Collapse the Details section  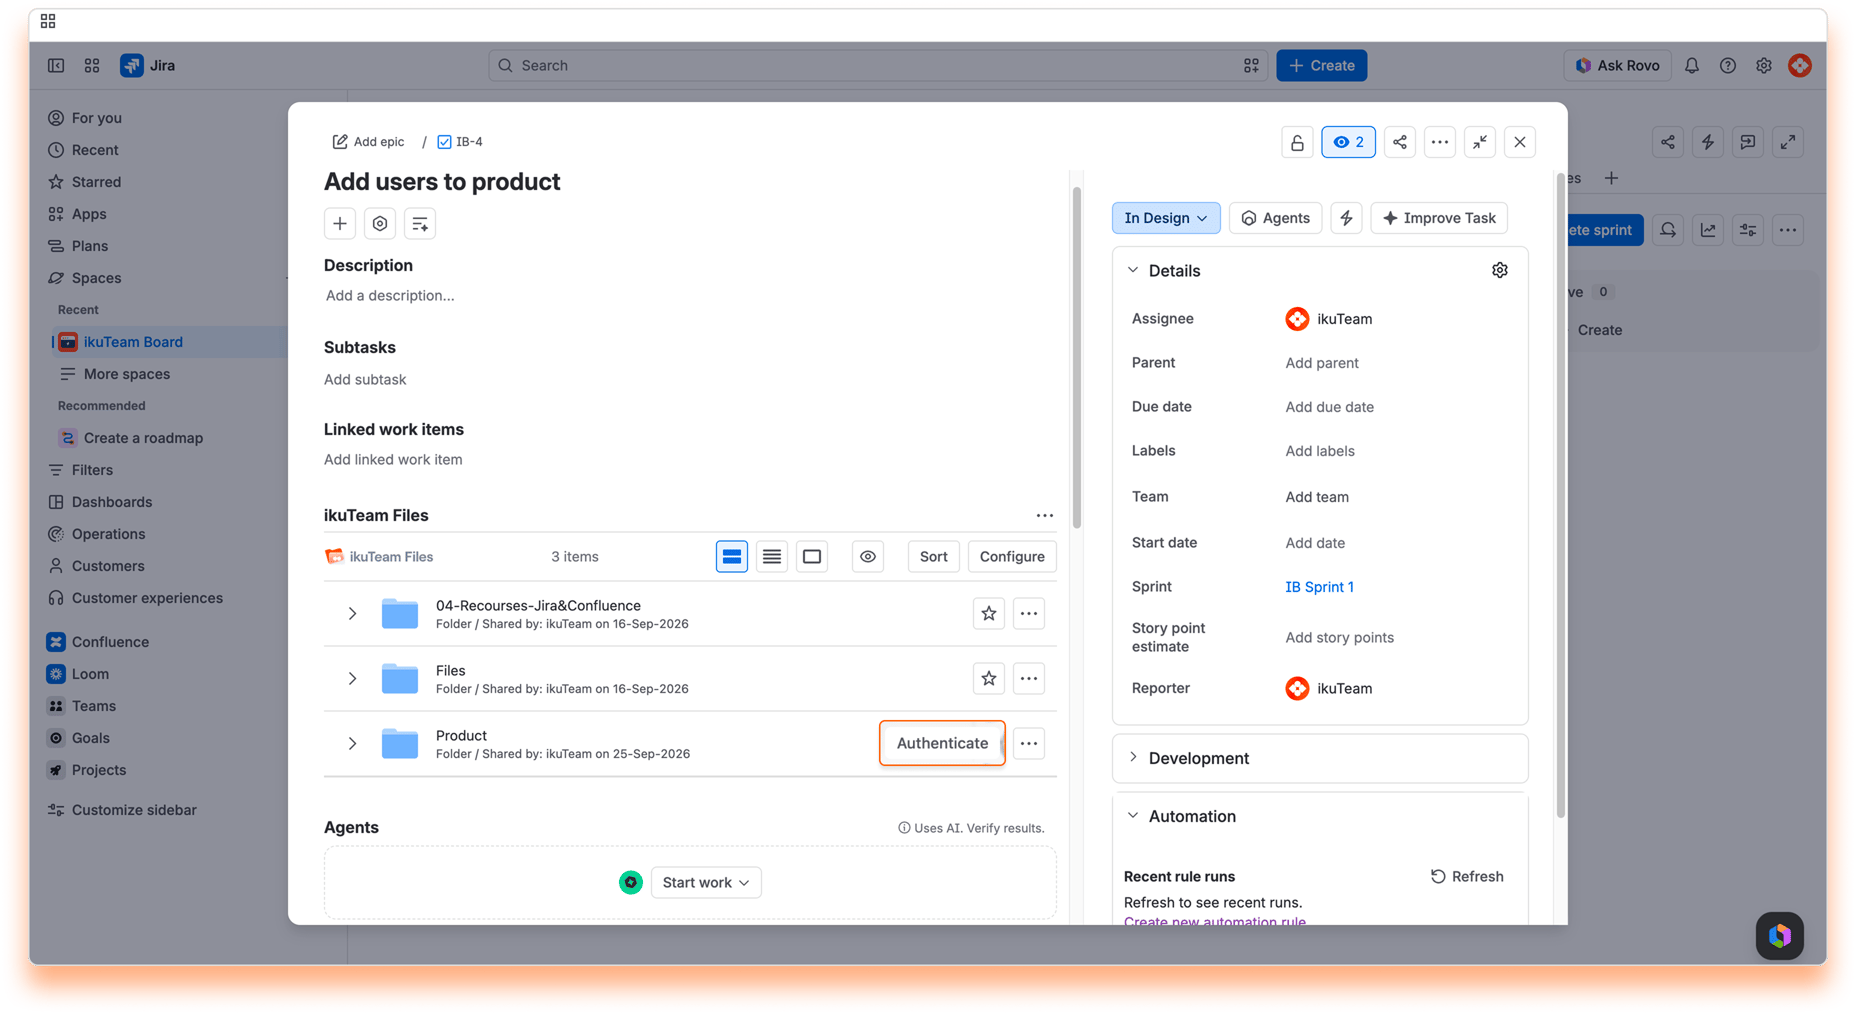coord(1133,270)
